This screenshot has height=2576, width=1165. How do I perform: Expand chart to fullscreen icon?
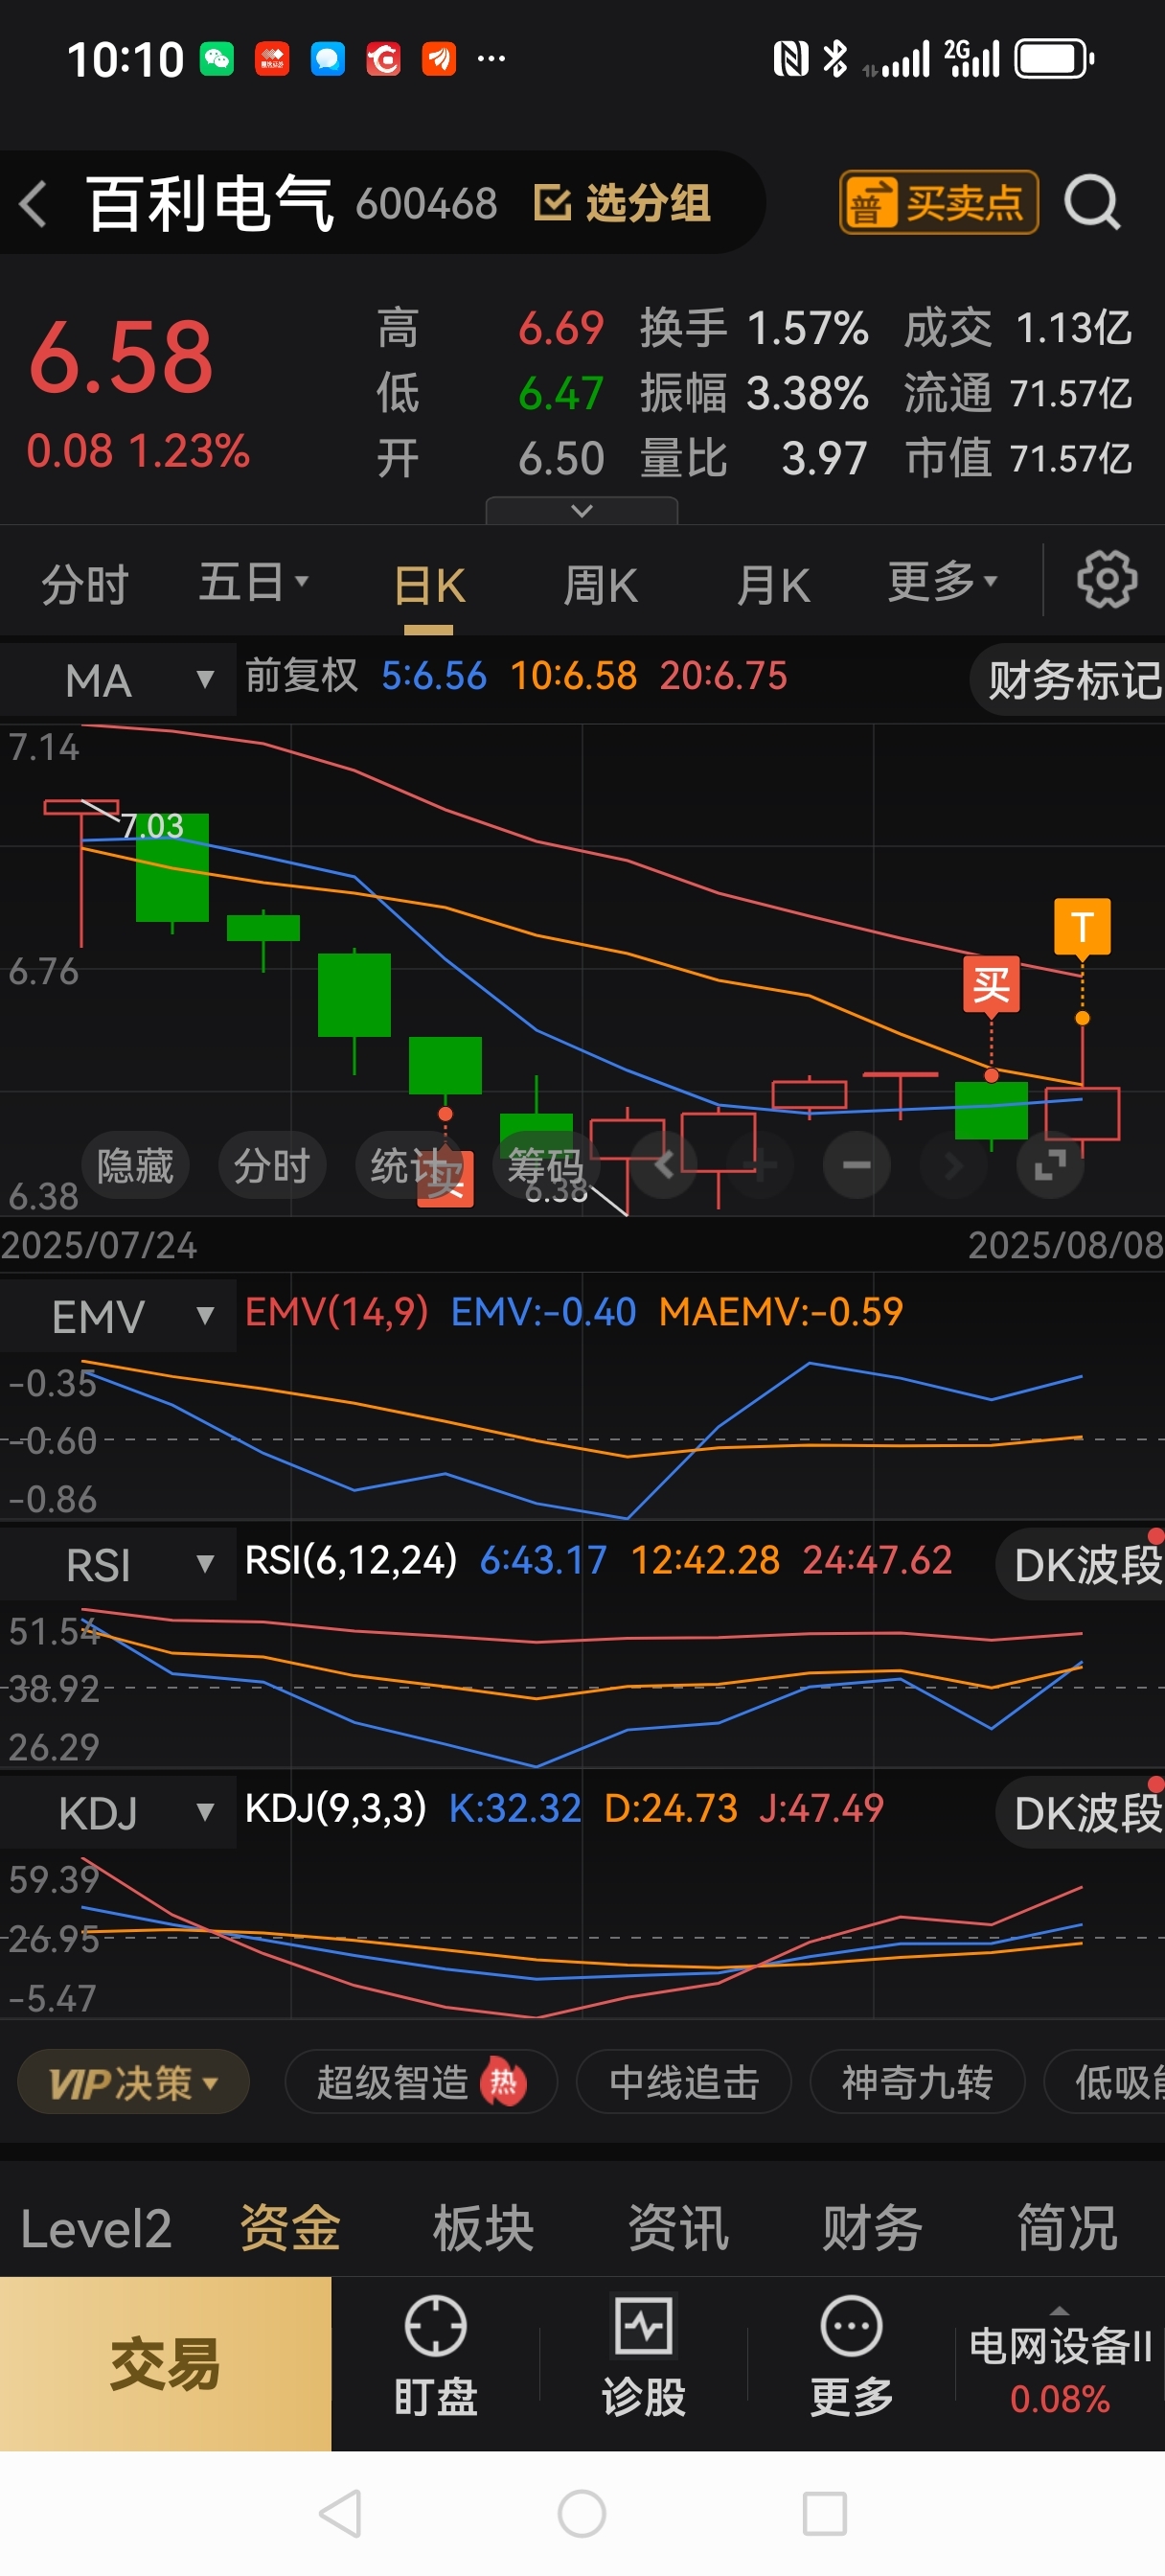coord(1050,1164)
